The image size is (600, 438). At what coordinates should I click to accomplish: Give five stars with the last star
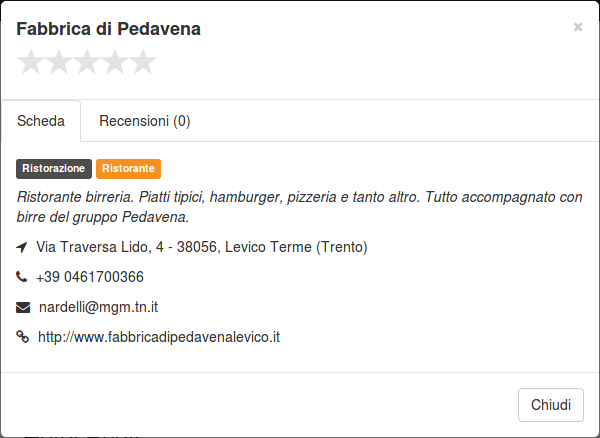(143, 62)
